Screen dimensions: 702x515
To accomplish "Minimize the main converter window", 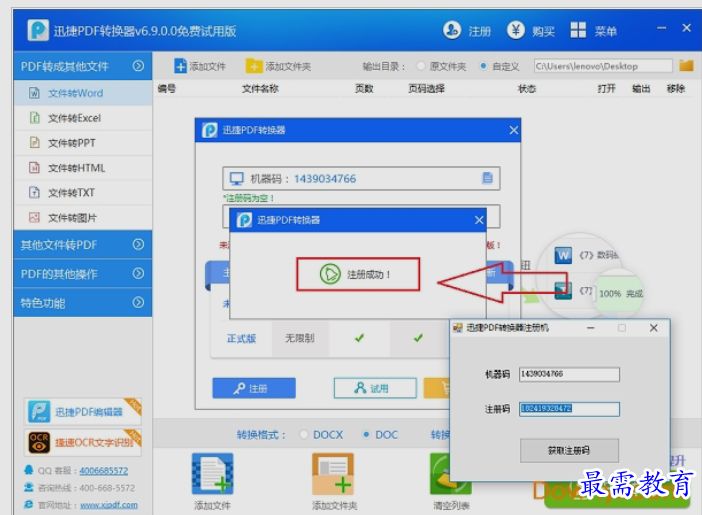I will coord(661,28).
